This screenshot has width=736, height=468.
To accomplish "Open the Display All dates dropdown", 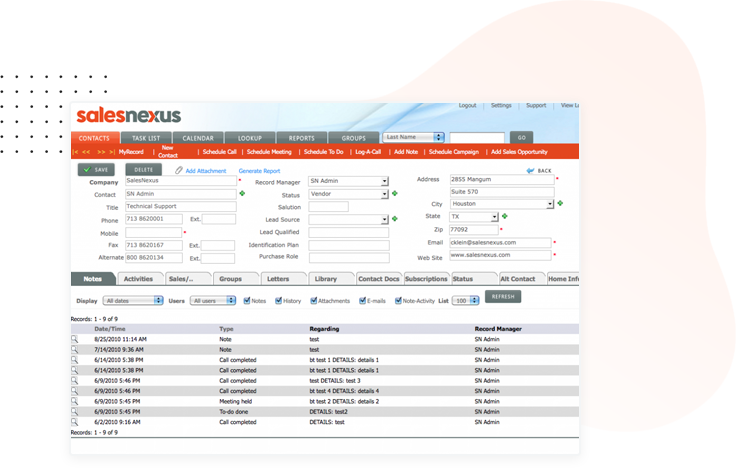I will click(x=133, y=300).
